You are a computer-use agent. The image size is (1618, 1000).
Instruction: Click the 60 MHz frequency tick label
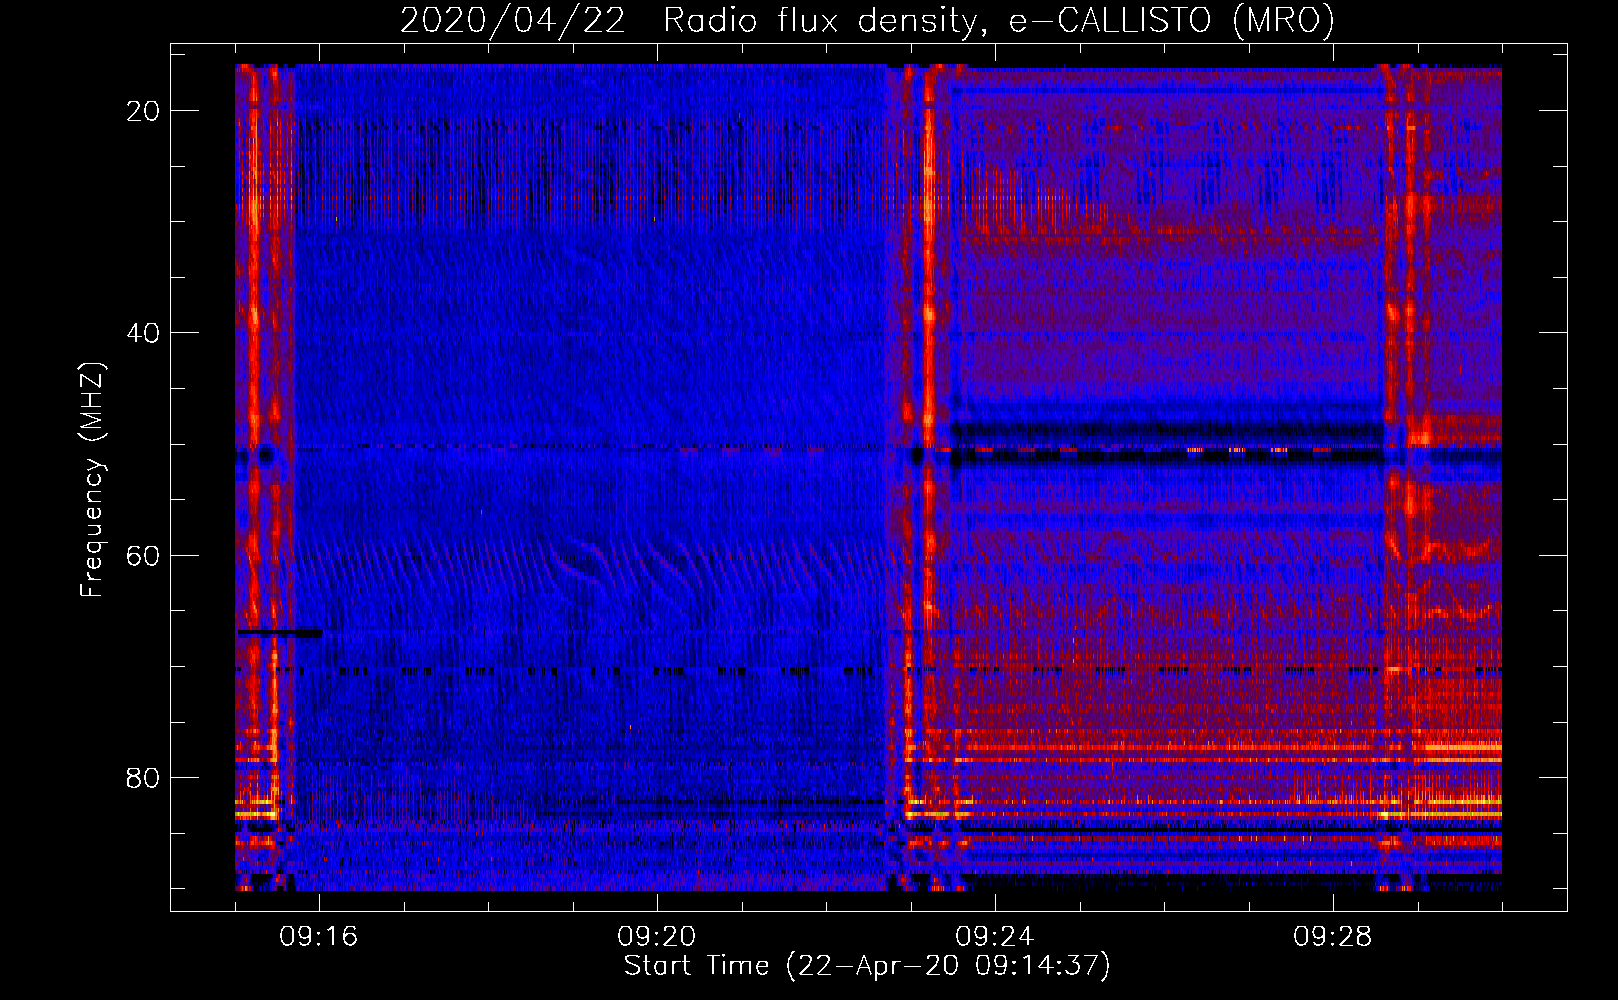[143, 555]
